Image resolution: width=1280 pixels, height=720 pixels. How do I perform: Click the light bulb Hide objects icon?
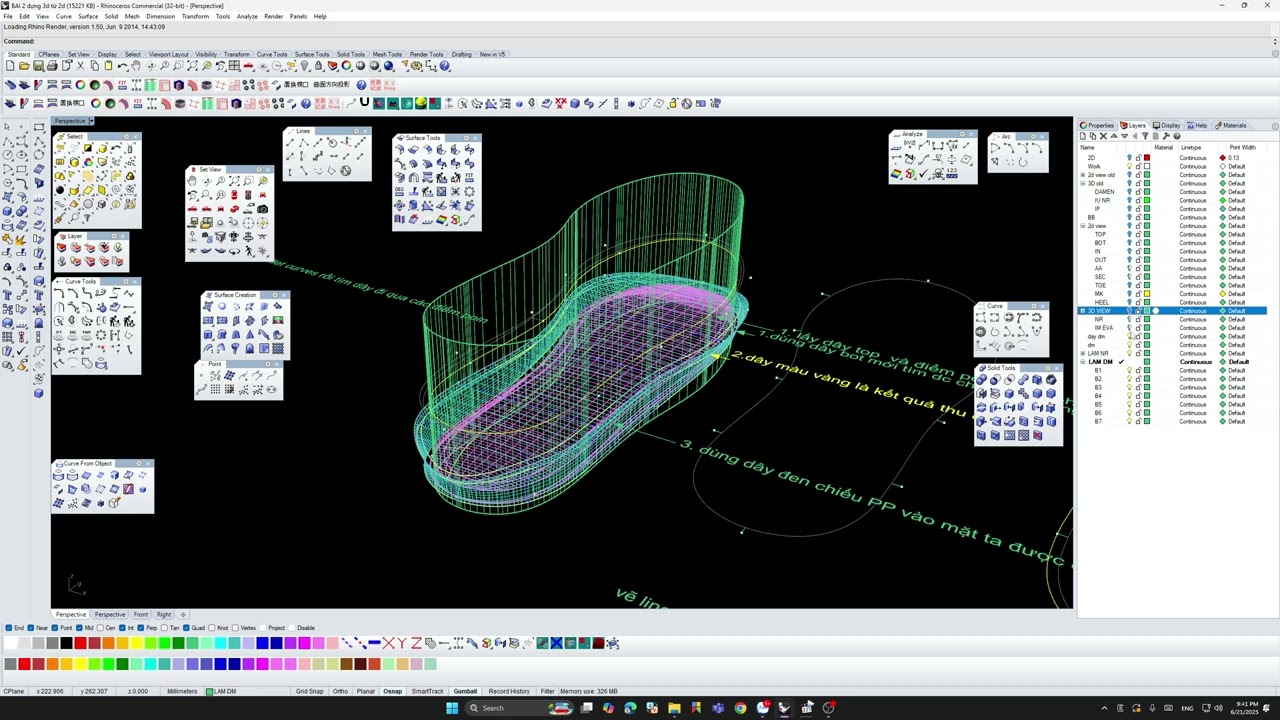(x=305, y=66)
